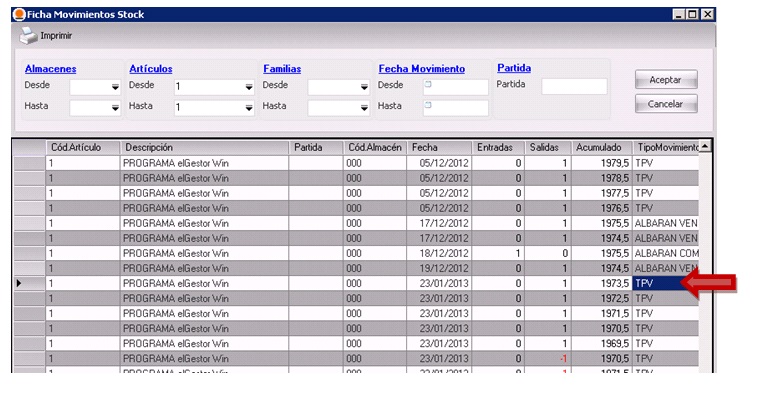Viewport: 758px width, 408px height.
Task: Click into the Partida input field
Action: point(567,87)
